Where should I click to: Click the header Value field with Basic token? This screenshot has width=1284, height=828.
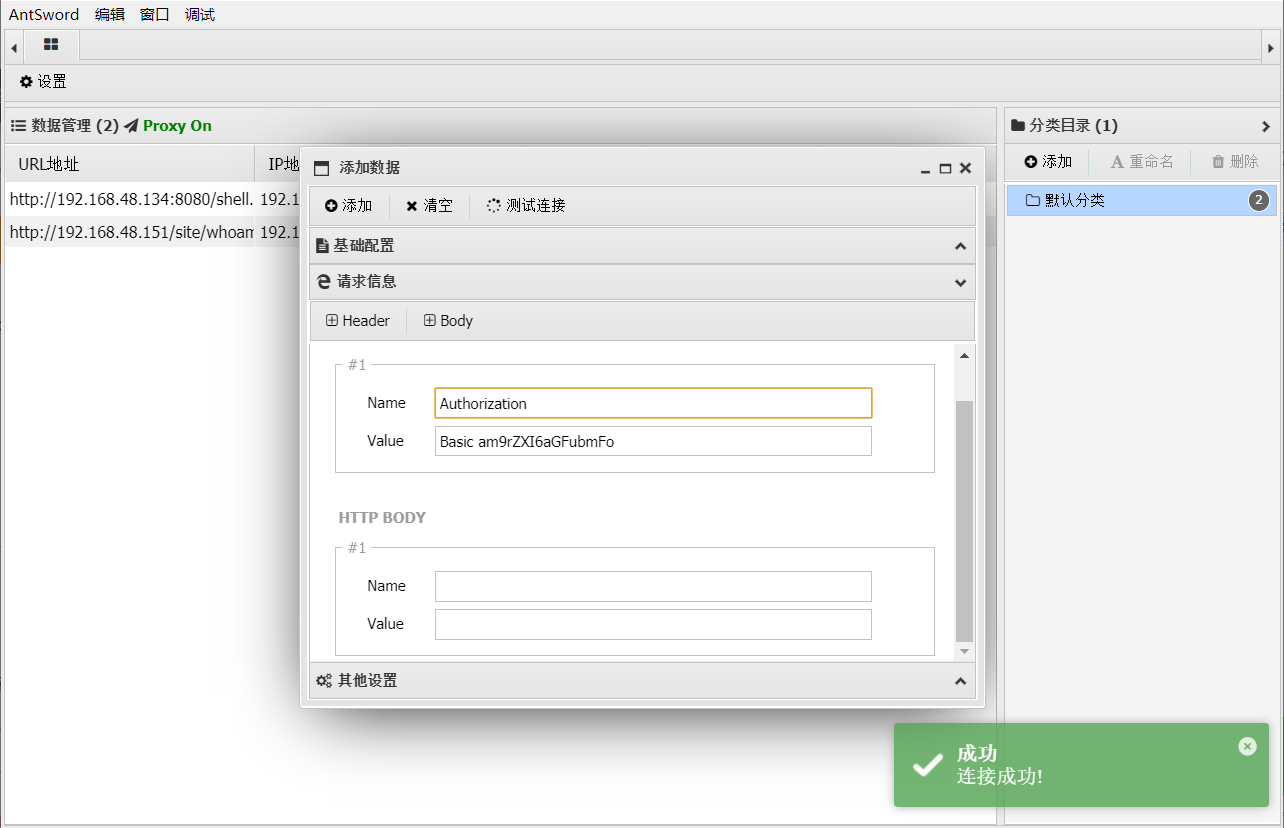click(653, 441)
